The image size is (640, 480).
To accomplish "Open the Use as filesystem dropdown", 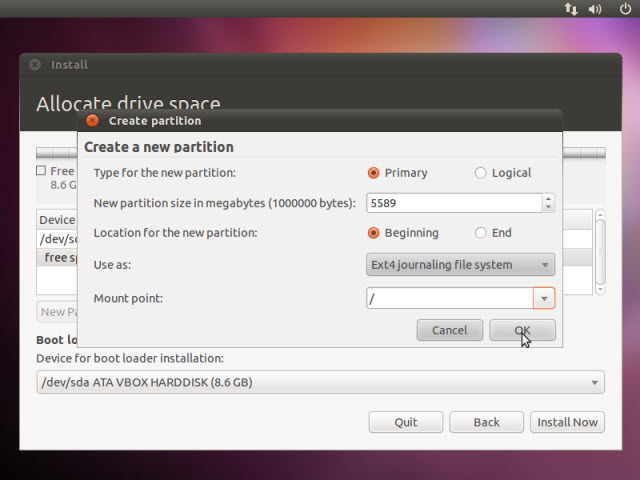I will pyautogui.click(x=460, y=264).
